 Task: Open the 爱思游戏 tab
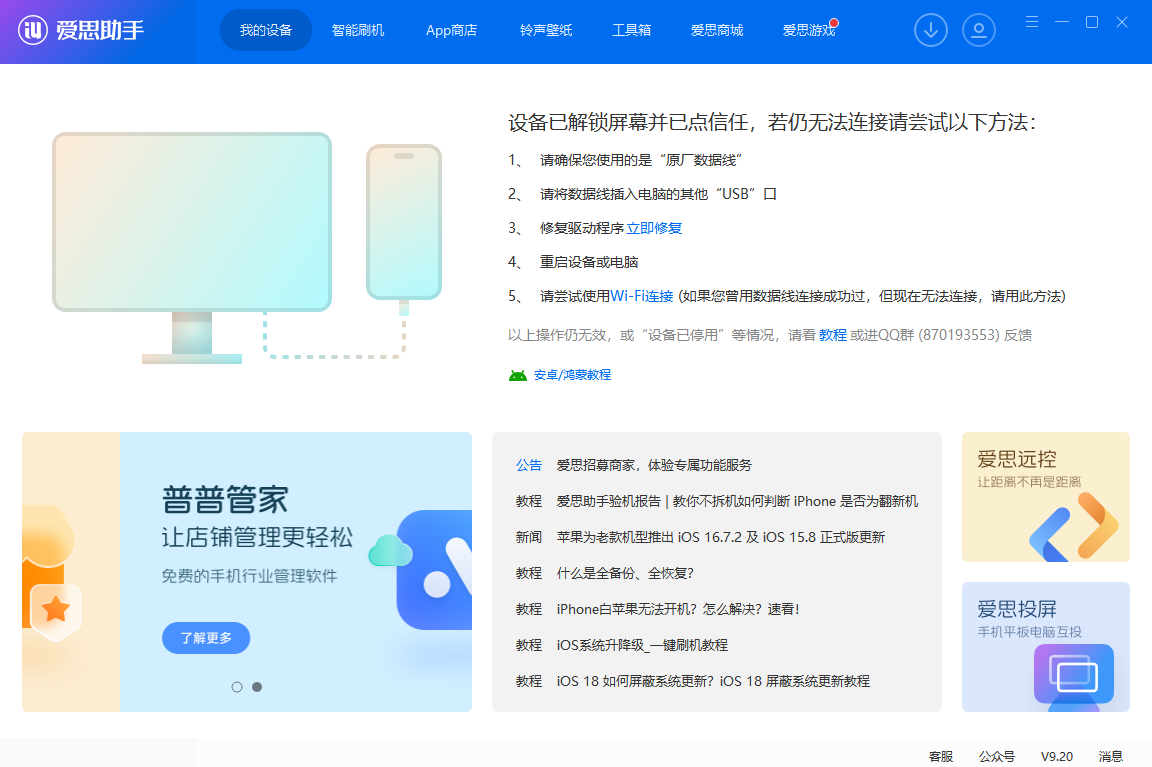coord(809,30)
